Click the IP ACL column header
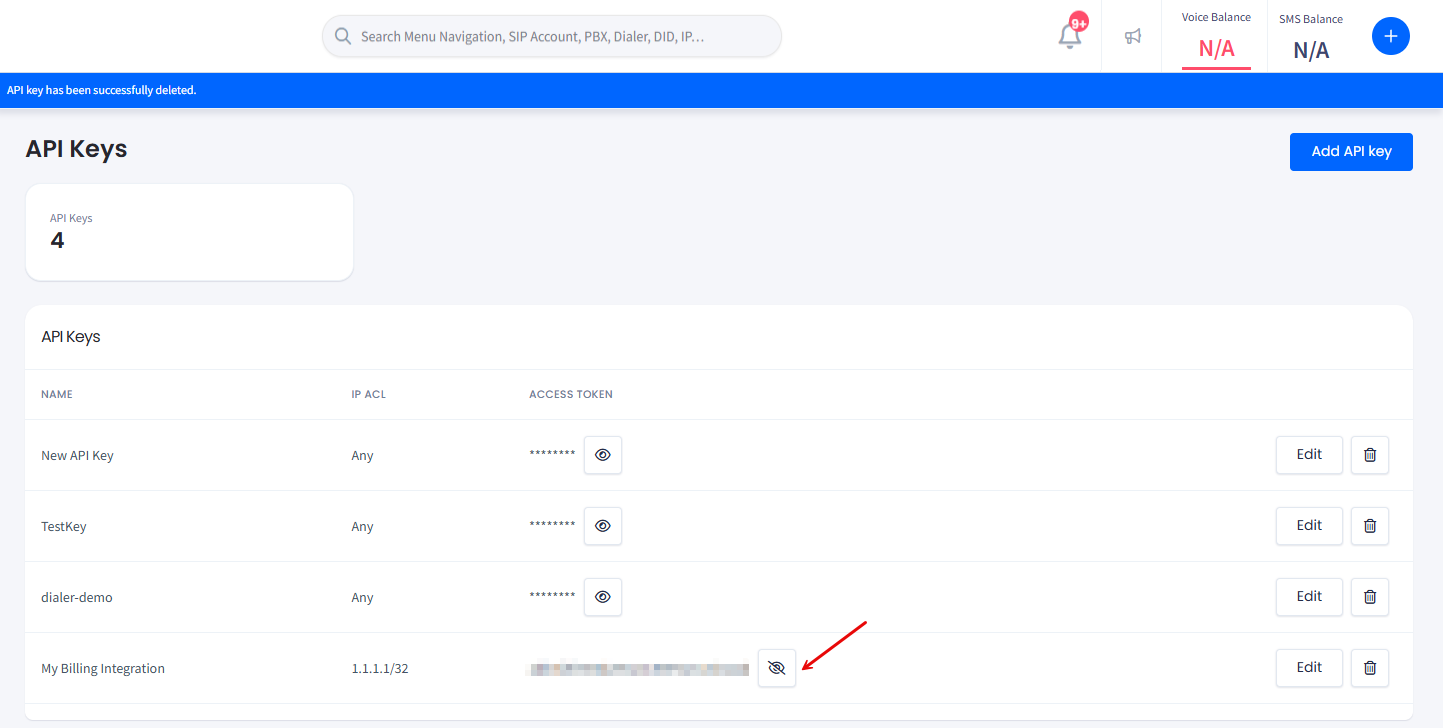Viewport: 1443px width, 728px height. pyautogui.click(x=369, y=394)
